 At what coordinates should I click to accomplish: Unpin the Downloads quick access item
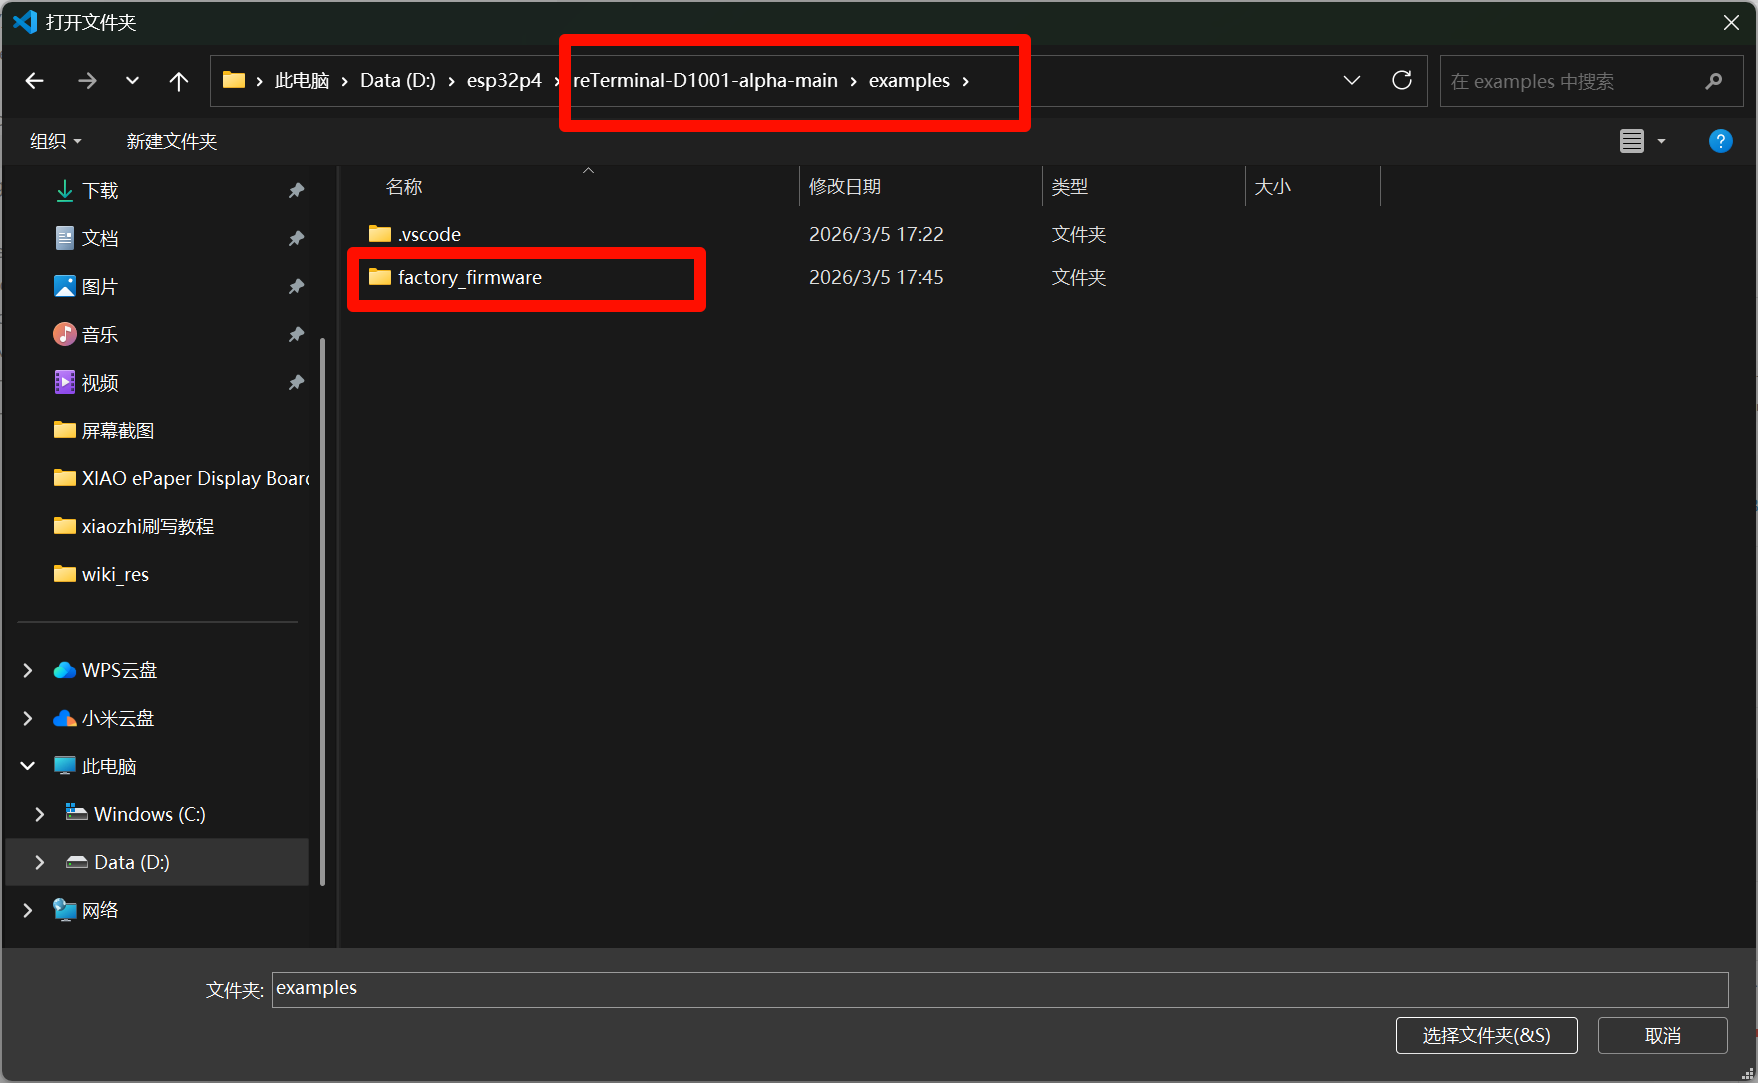(x=296, y=190)
